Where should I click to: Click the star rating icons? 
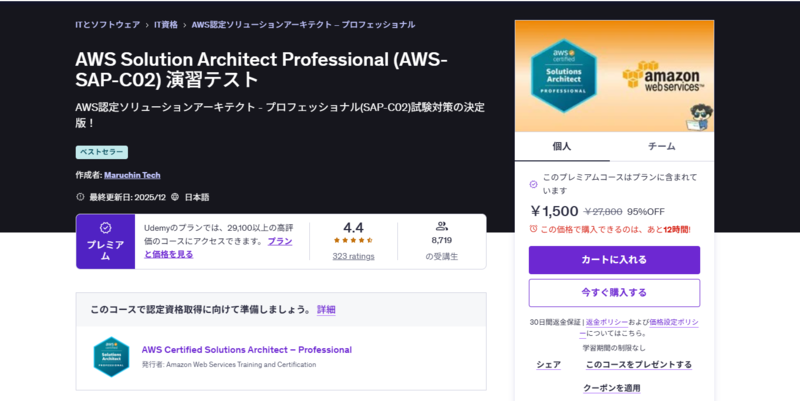[x=353, y=240]
